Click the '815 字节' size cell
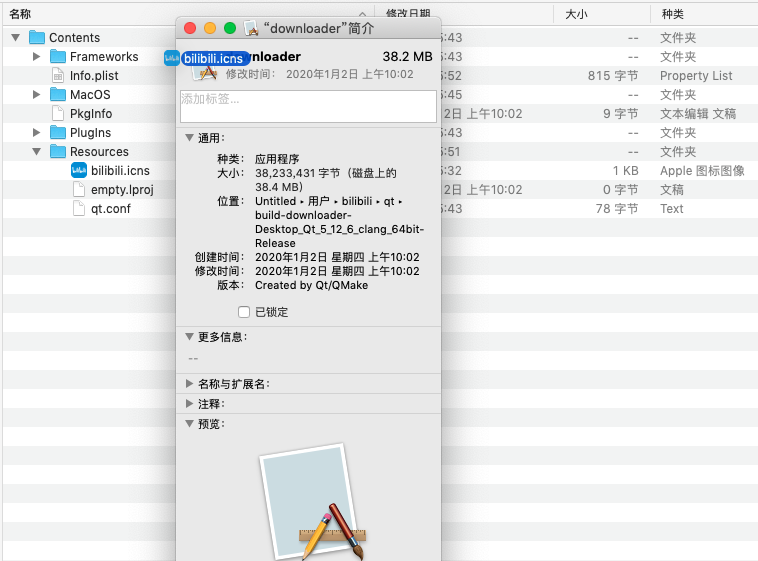 click(613, 75)
